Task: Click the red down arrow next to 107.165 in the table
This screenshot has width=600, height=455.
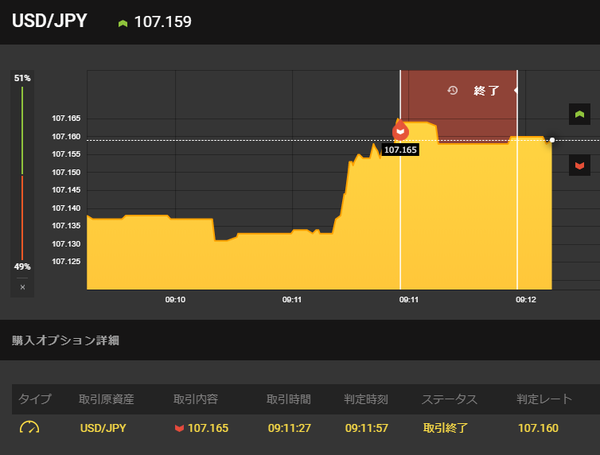Action: 179,428
